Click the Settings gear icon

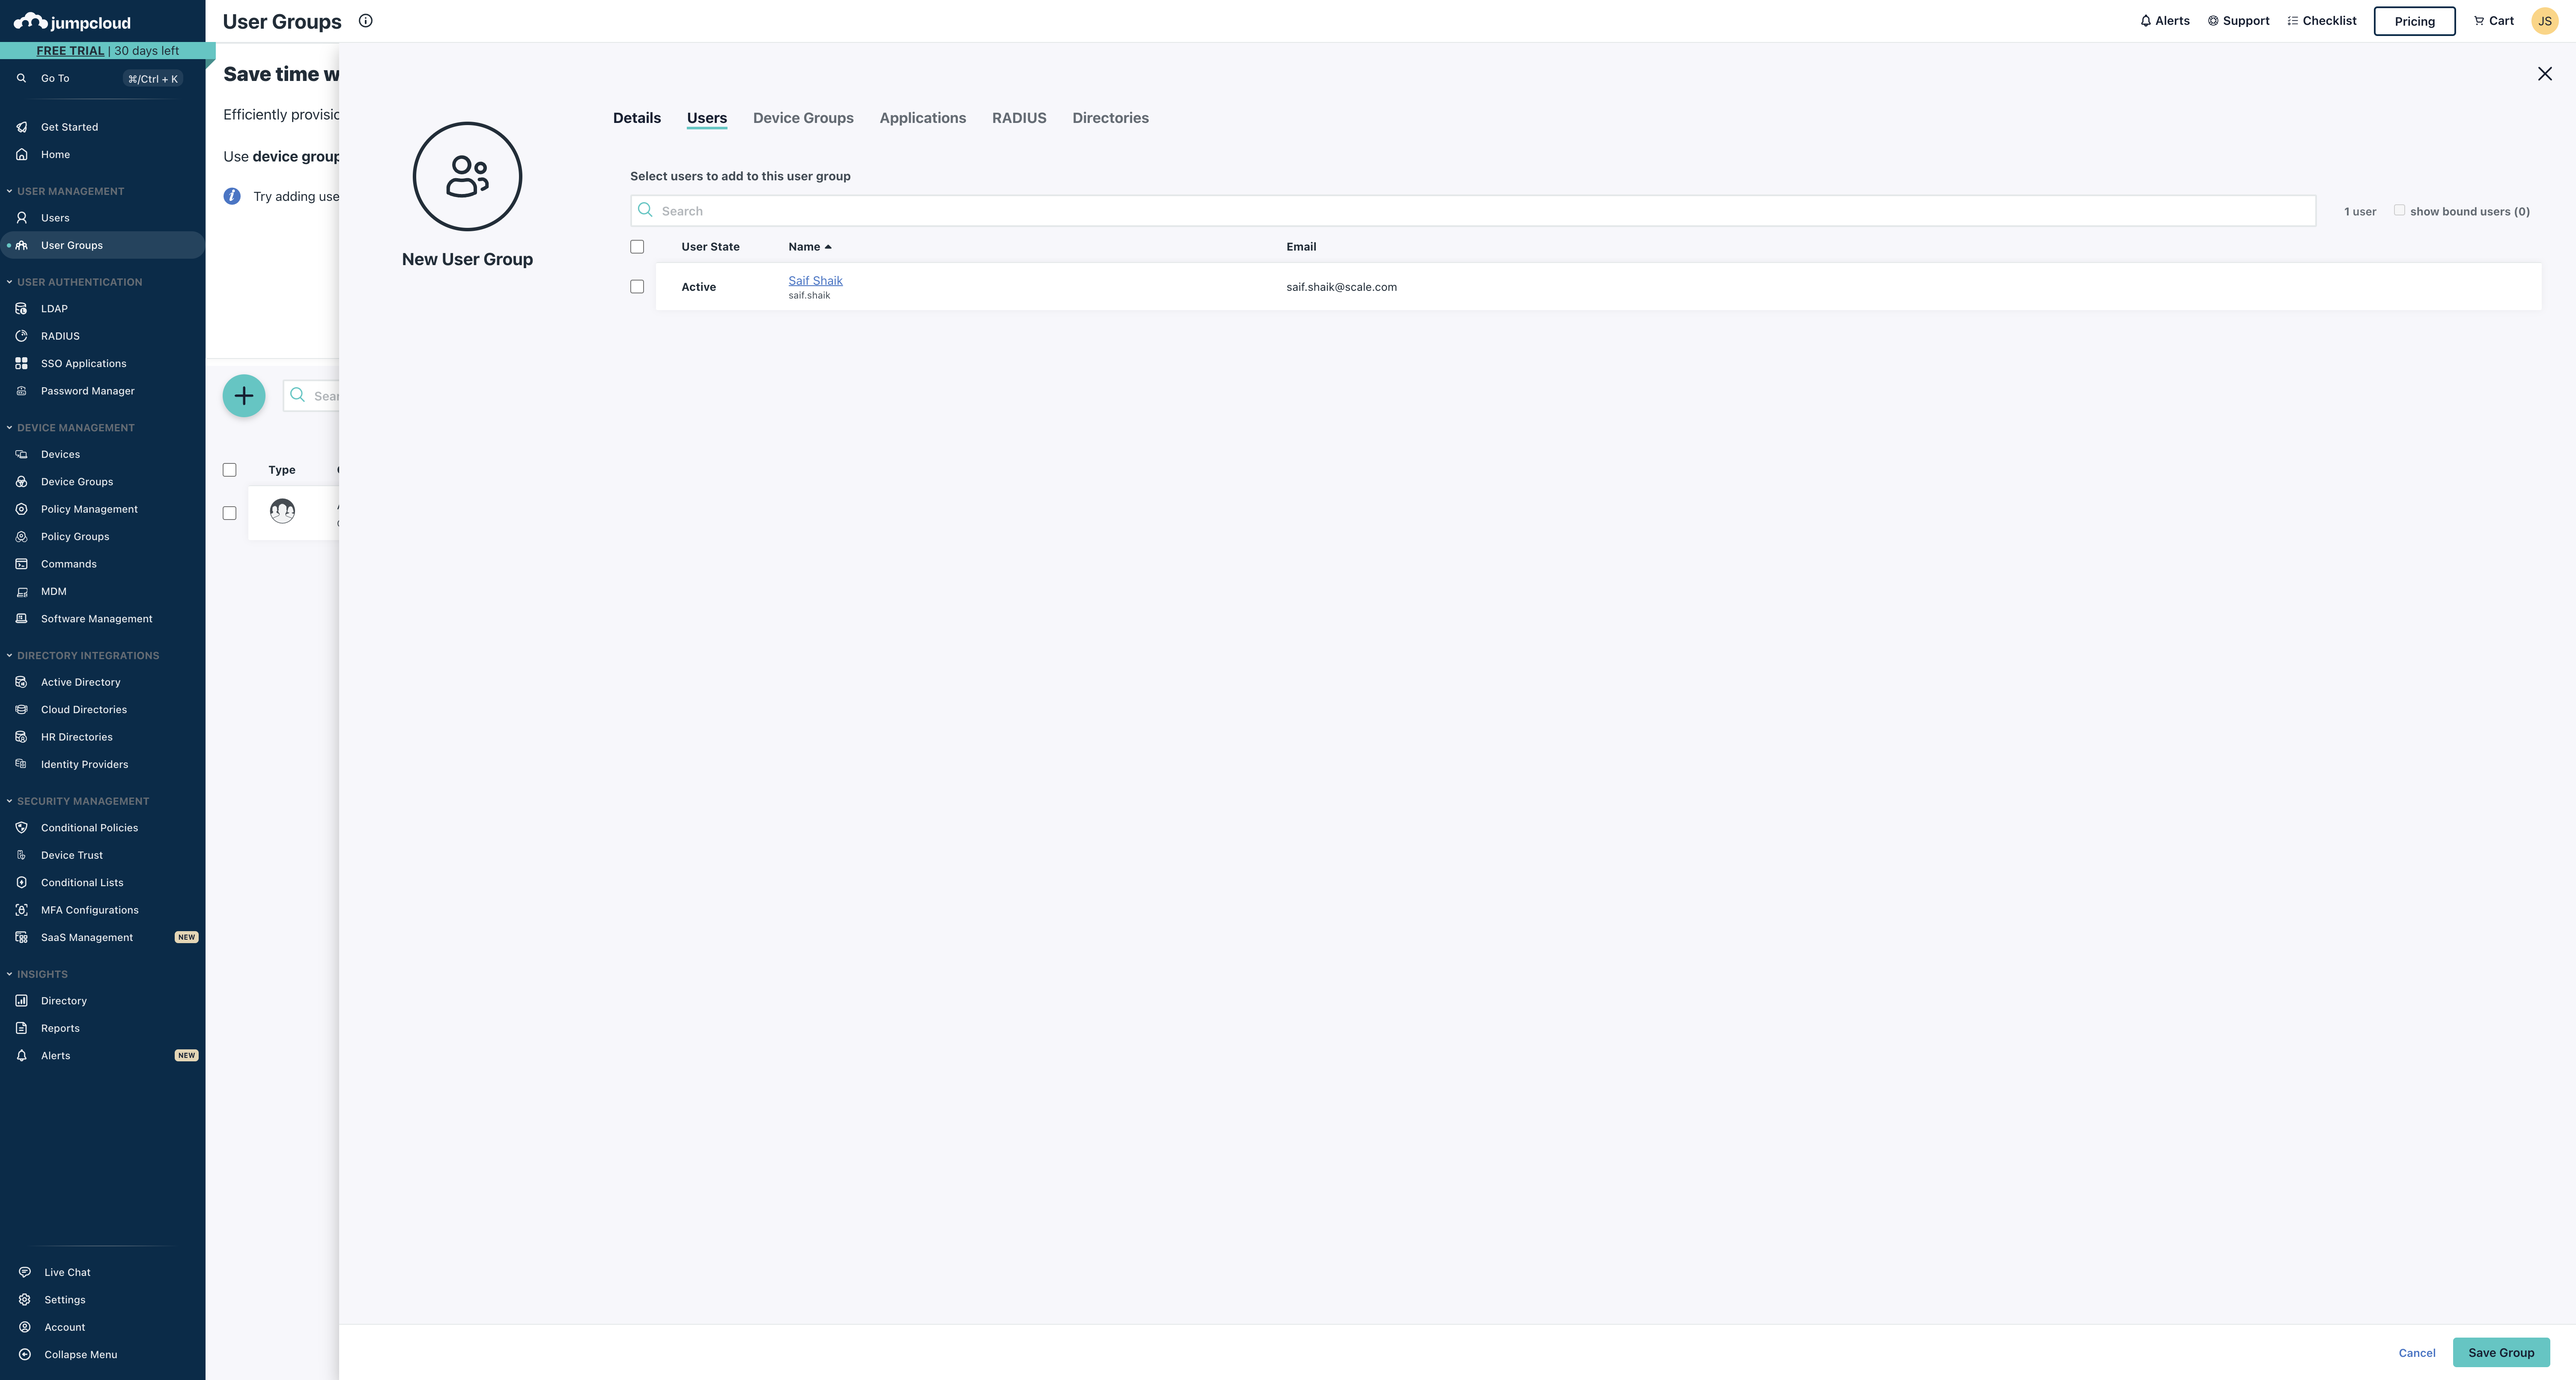point(25,1300)
